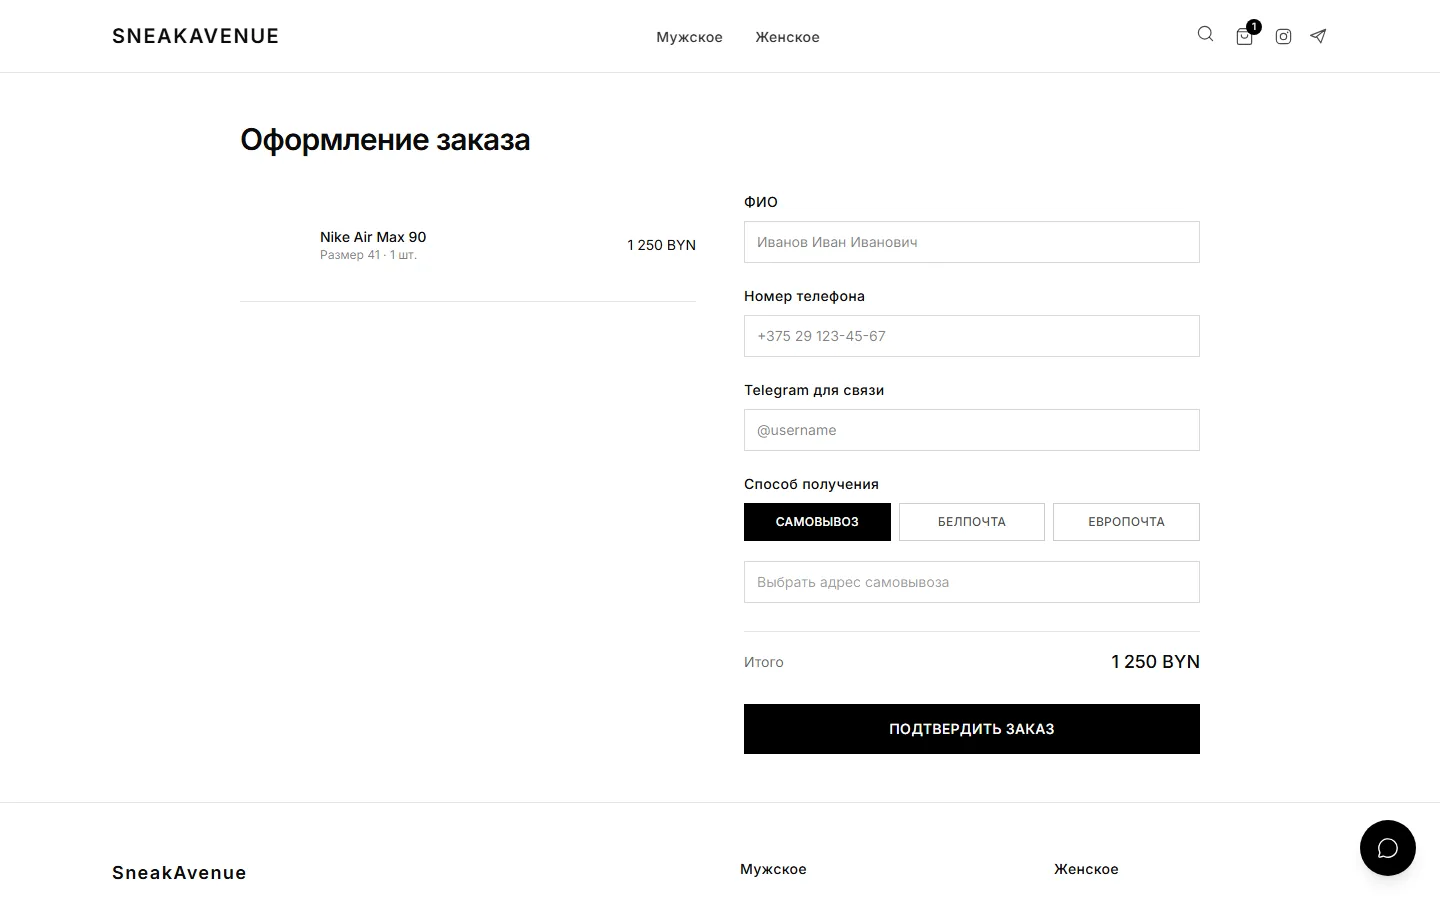The height and width of the screenshot is (900, 1440).
Task: Open Мужское link in footer
Action: pos(773,869)
